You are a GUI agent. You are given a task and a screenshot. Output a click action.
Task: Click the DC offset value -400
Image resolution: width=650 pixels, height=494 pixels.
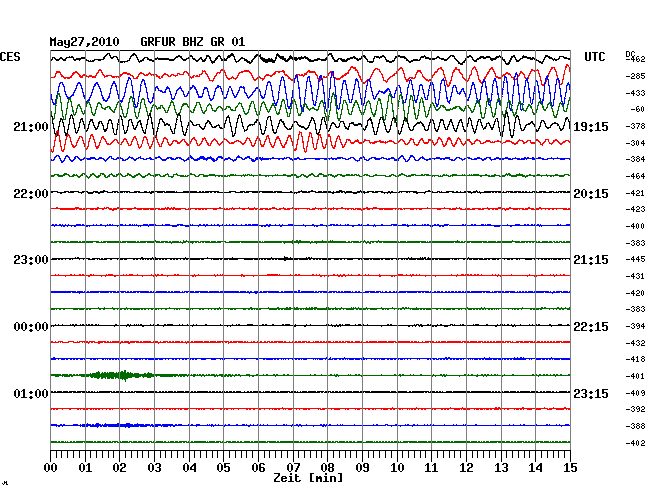click(635, 226)
